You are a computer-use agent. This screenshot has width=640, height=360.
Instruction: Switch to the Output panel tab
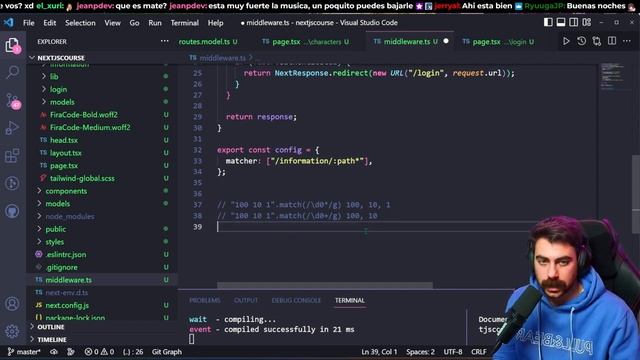tap(246, 300)
